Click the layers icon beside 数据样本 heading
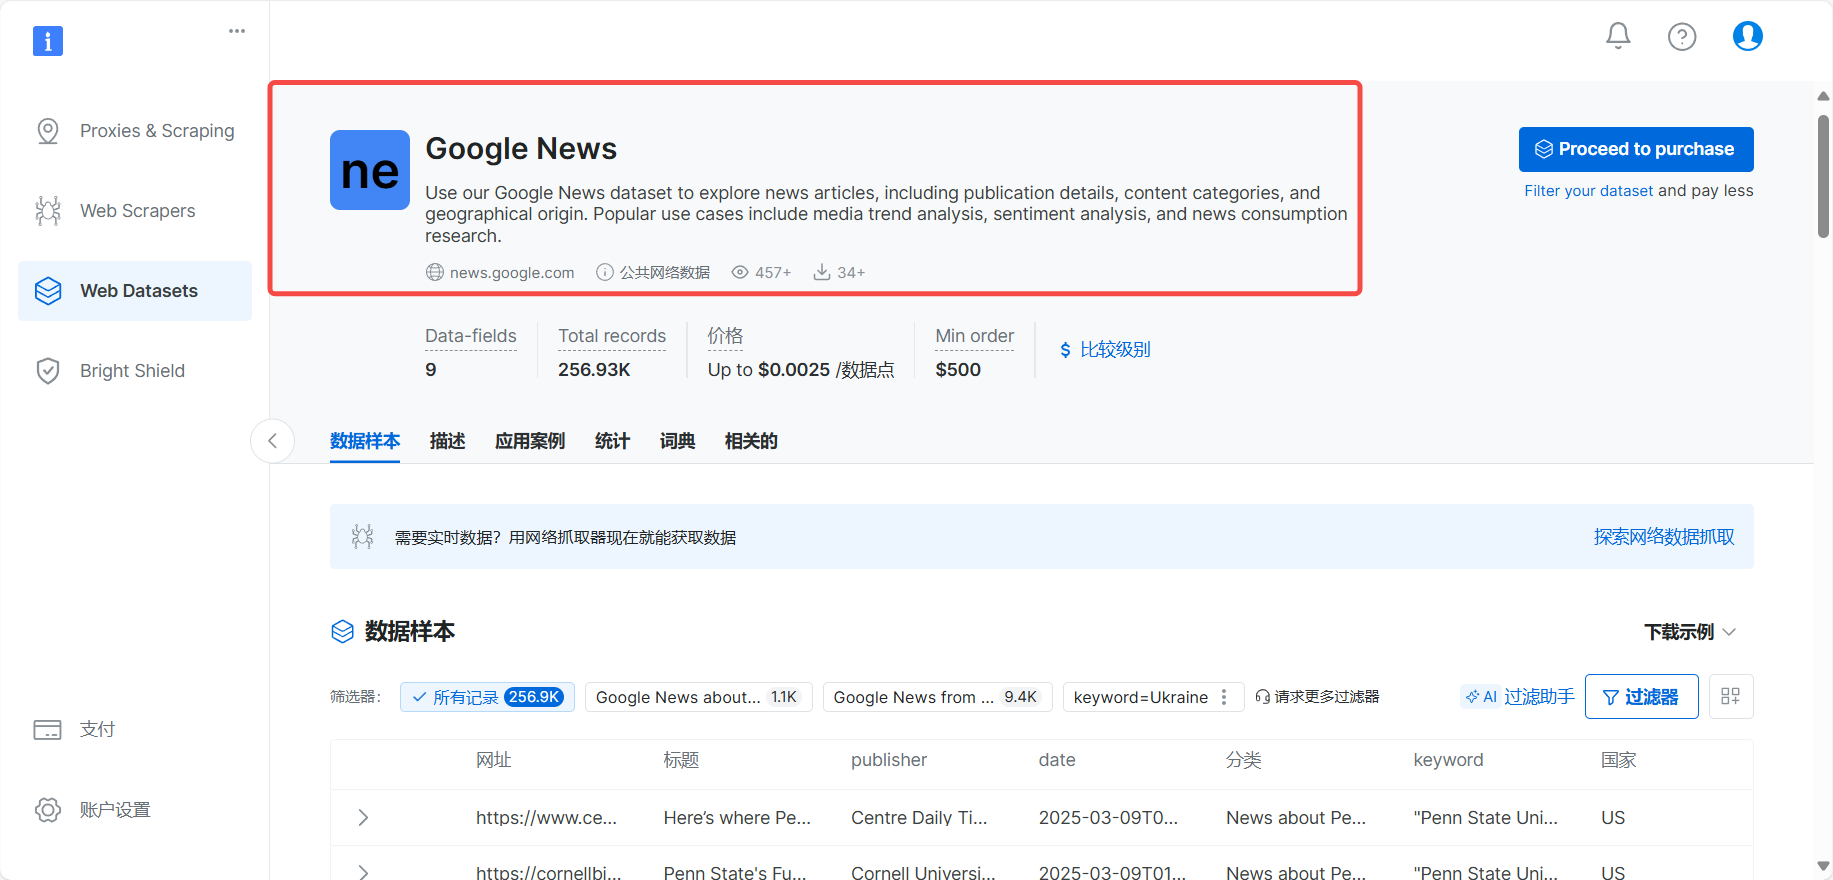 pos(342,631)
